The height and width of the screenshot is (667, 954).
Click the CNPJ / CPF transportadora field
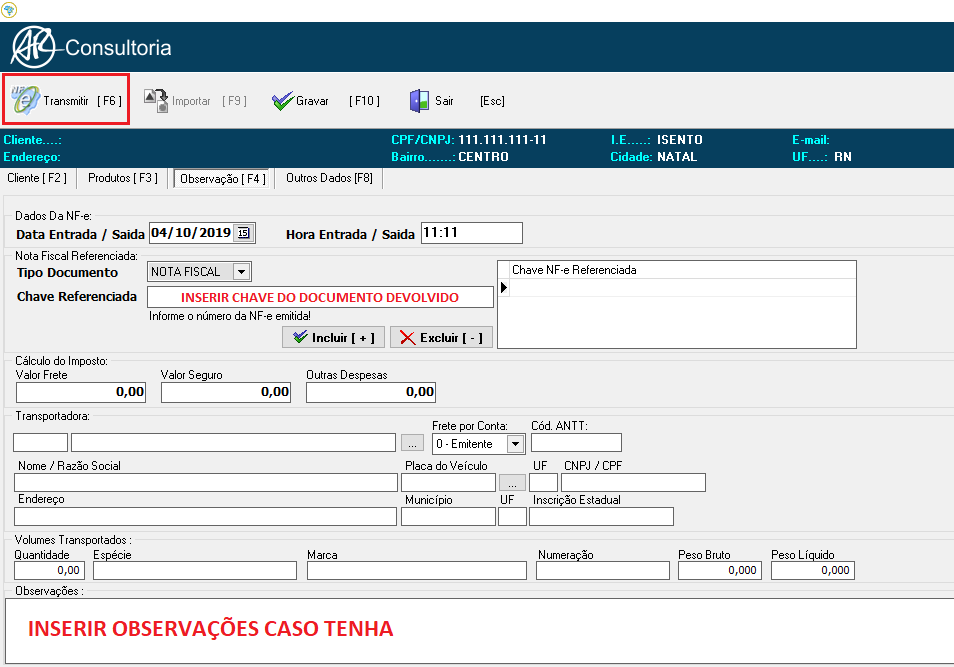[x=633, y=483]
